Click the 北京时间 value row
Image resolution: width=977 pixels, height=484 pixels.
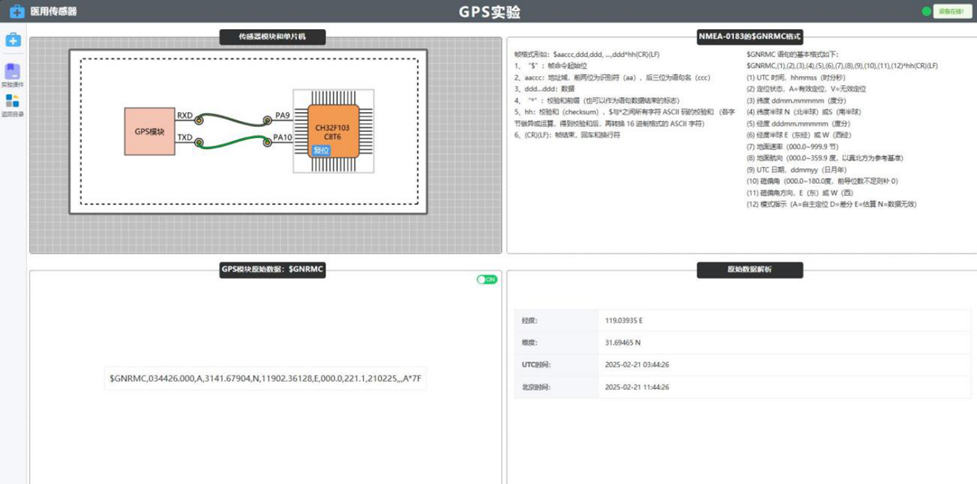pos(740,387)
